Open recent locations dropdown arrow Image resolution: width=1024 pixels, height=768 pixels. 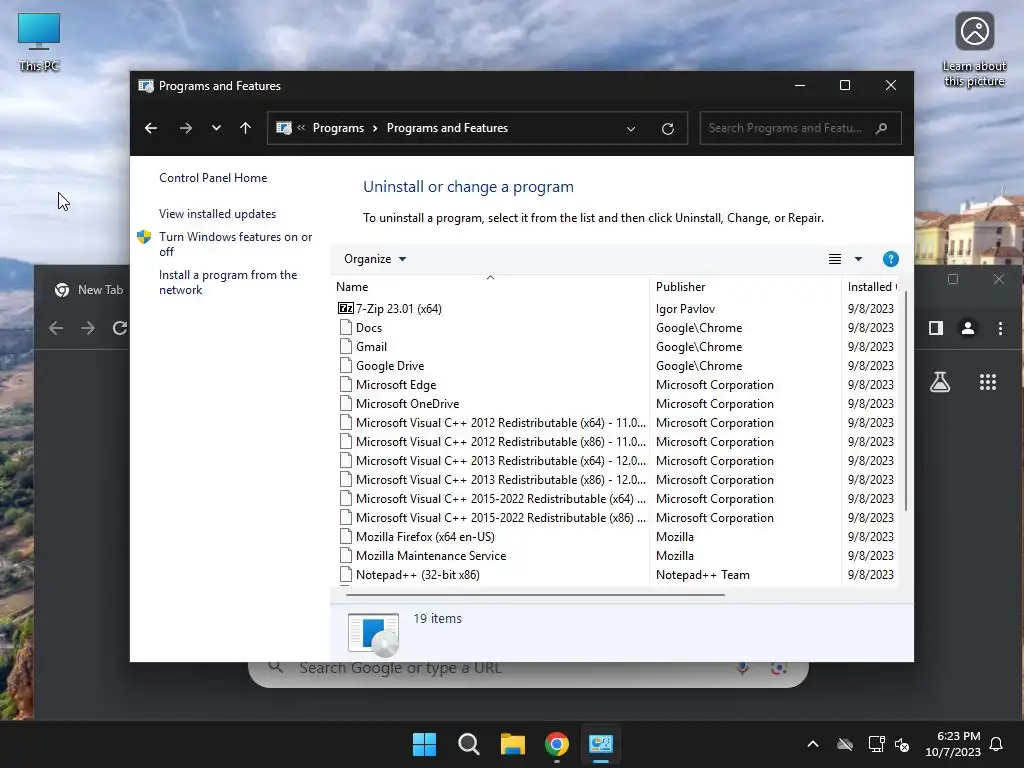[x=216, y=128]
